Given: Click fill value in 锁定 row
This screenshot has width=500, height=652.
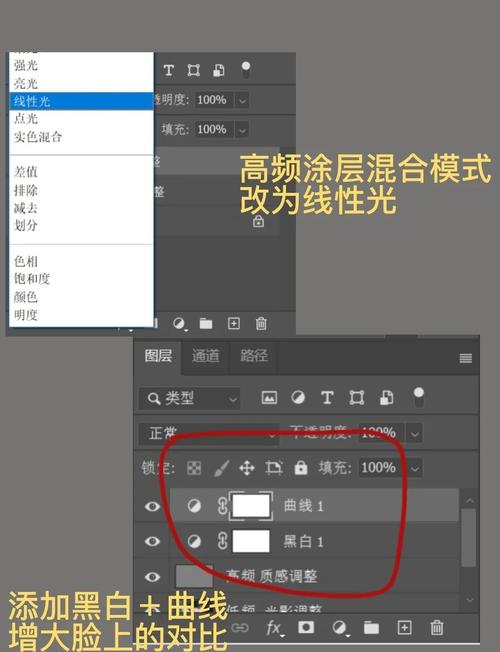Looking at the screenshot, I should coord(380,468).
